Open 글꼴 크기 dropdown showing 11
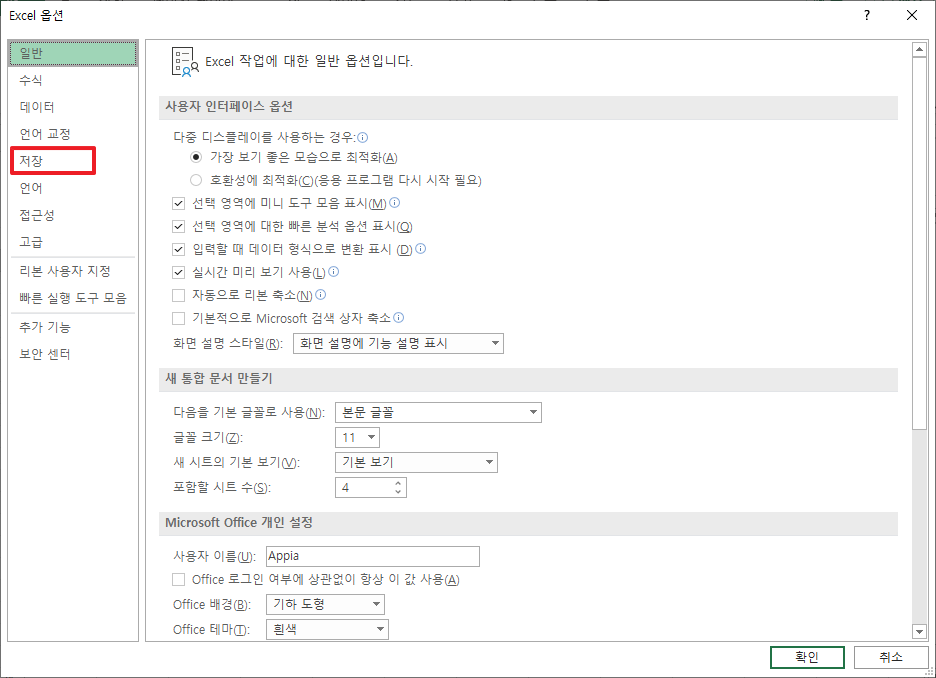This screenshot has height=678, width=936. (x=358, y=437)
